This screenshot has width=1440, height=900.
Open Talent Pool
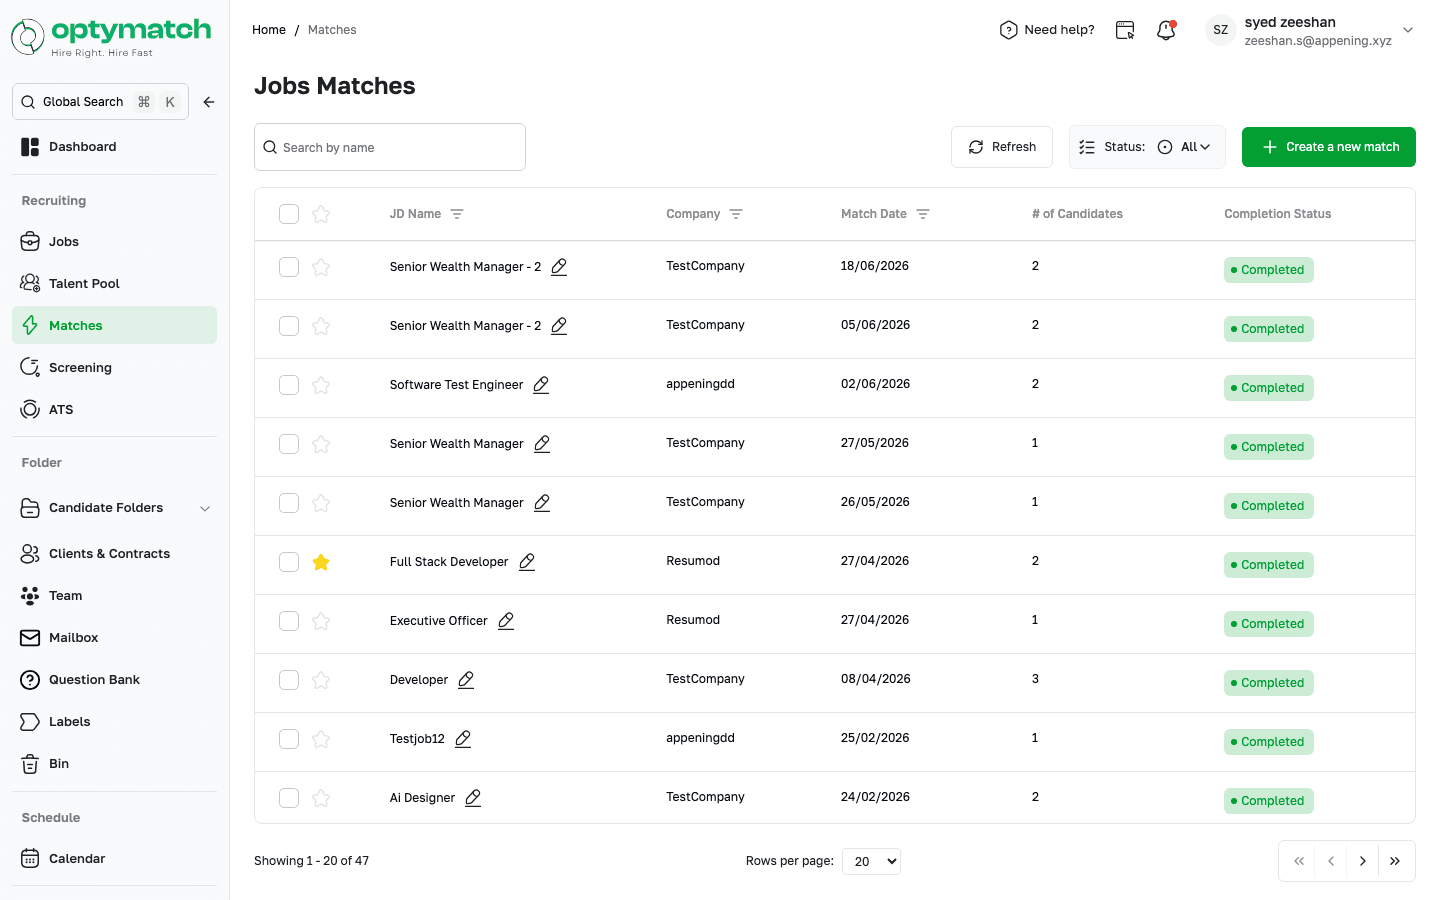pyautogui.click(x=114, y=284)
